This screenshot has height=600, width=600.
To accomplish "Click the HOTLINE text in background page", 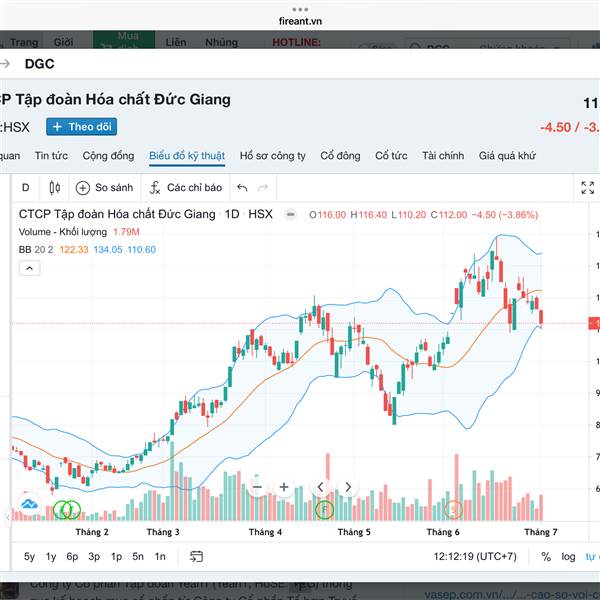I will tap(296, 42).
